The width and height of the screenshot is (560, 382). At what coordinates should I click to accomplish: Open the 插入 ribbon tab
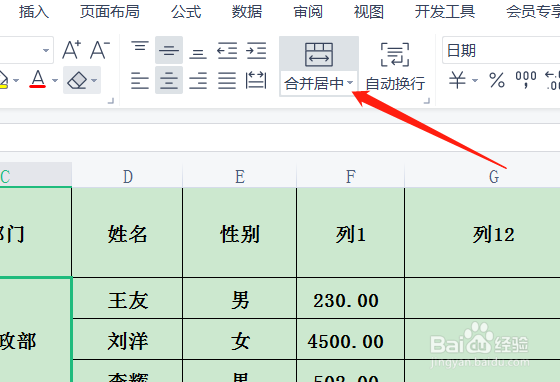click(34, 12)
